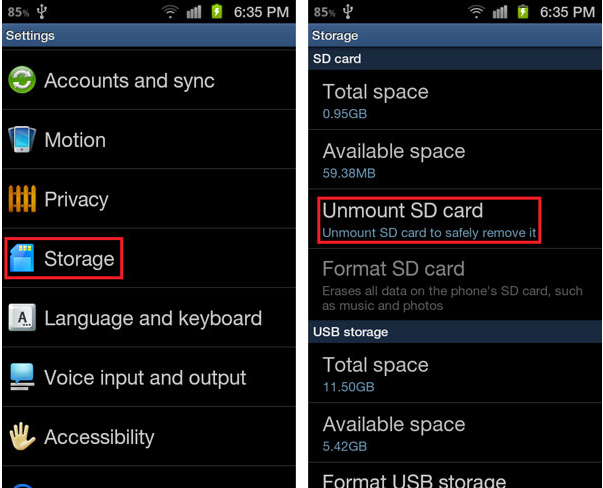The width and height of the screenshot is (603, 488).
Task: Tap the Accessibility hand icon
Action: tap(22, 437)
